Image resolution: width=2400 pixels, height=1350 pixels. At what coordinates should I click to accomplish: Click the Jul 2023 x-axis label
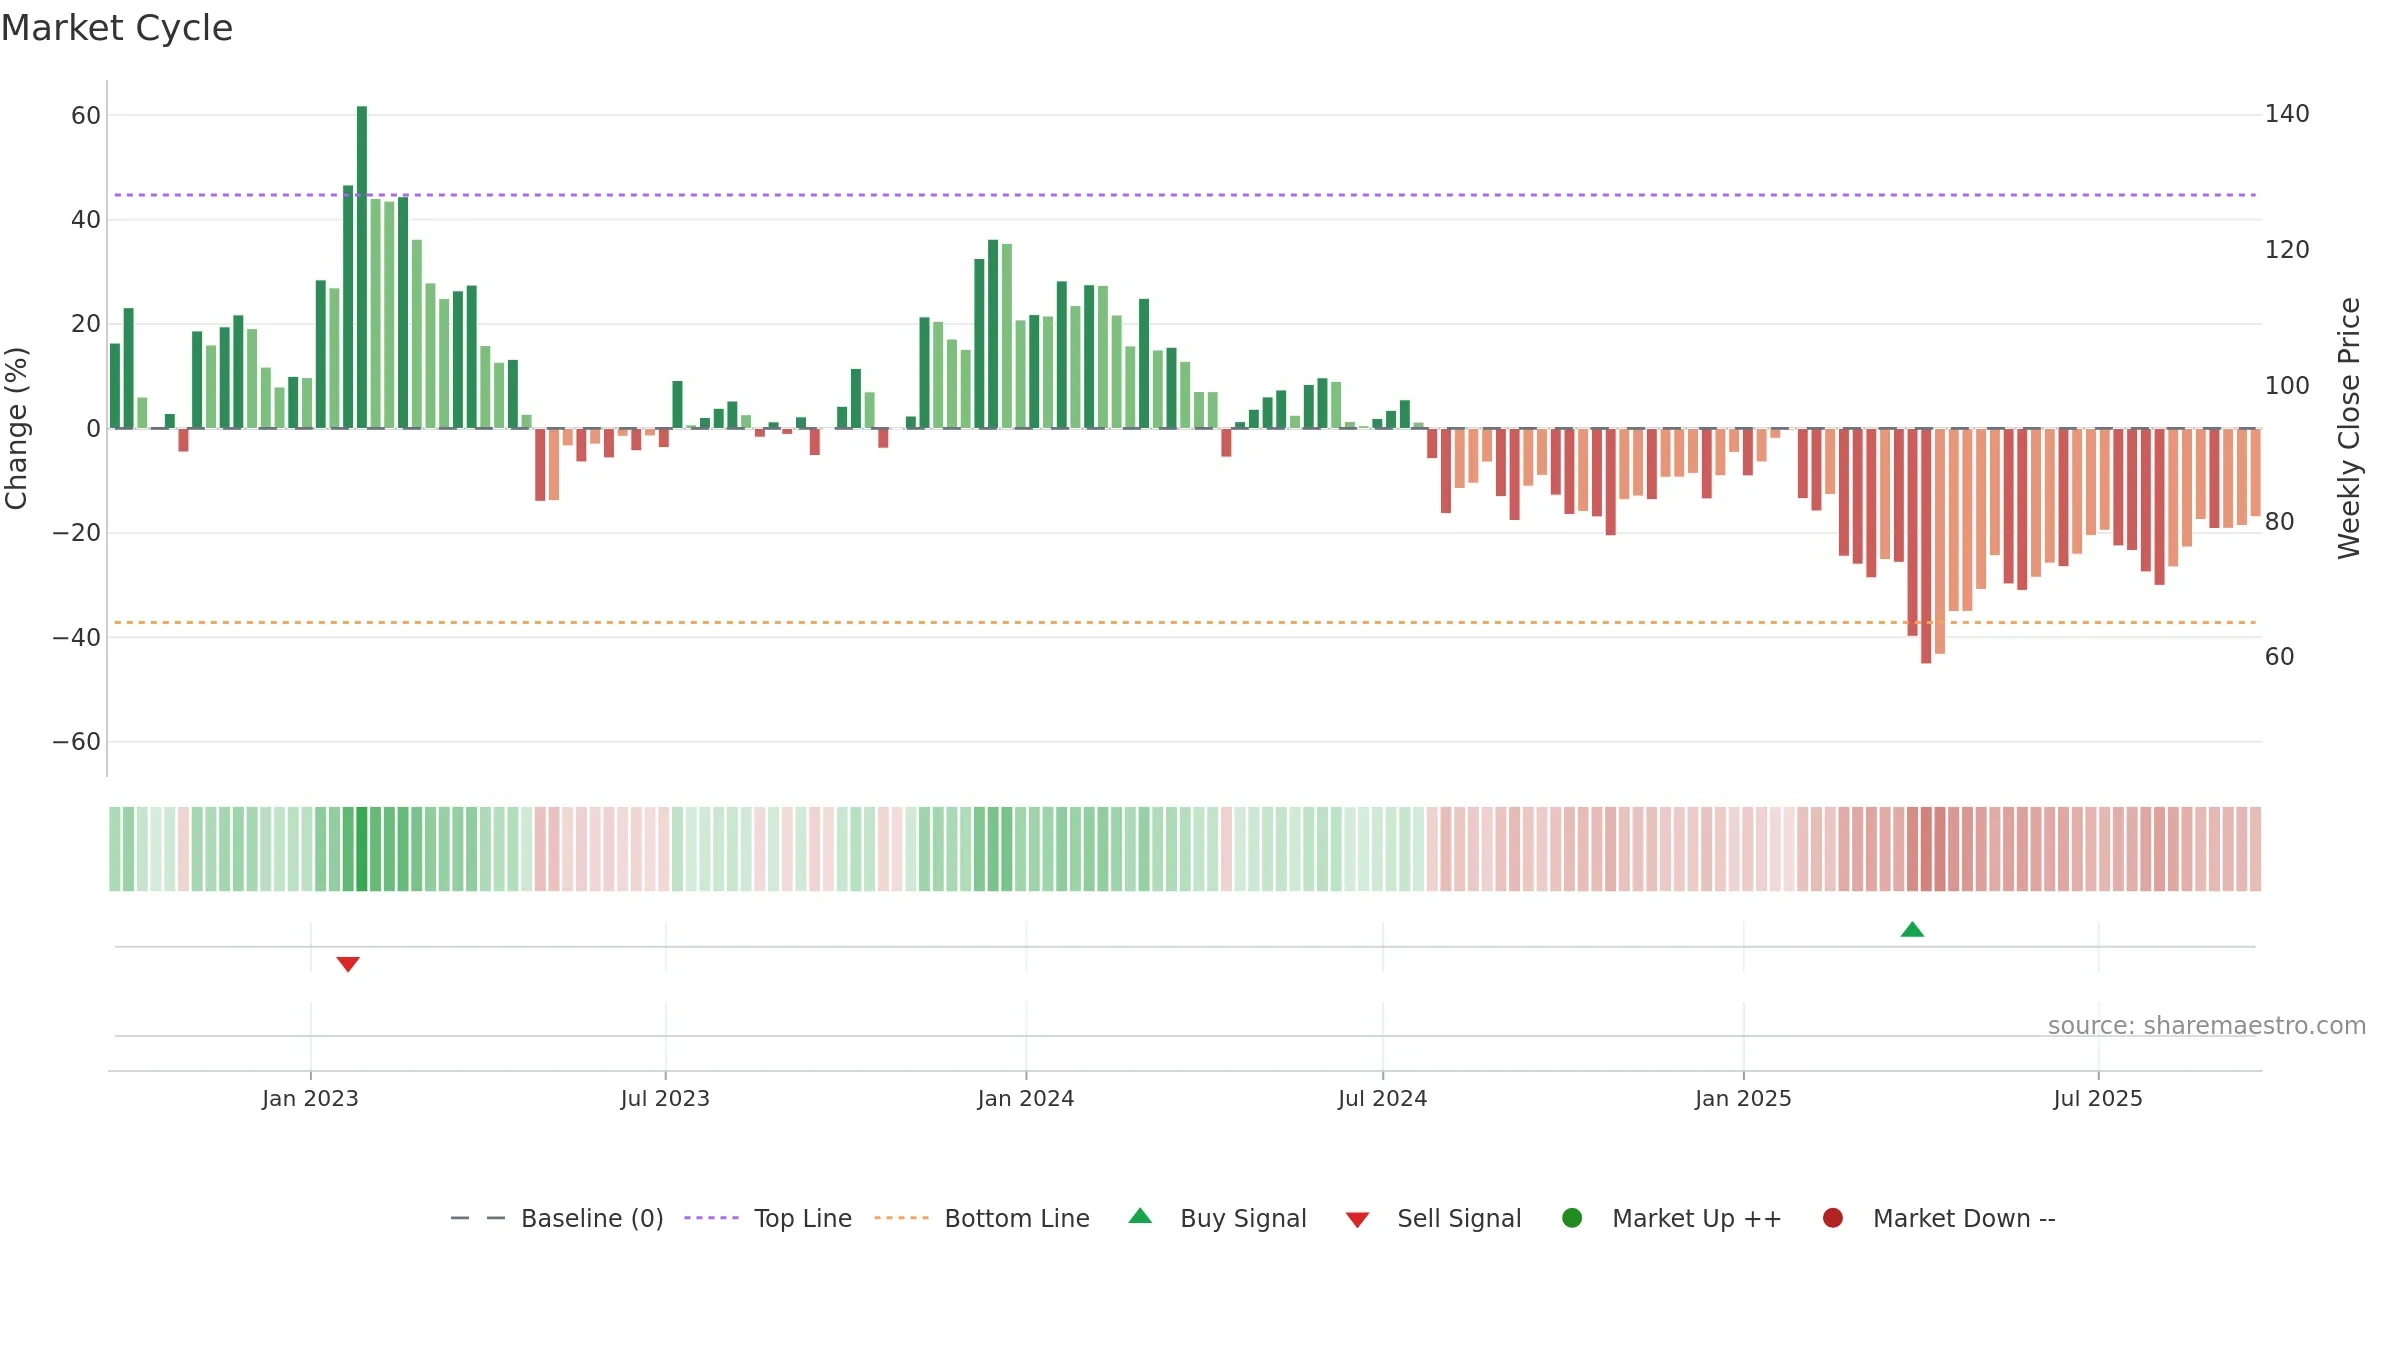[x=665, y=1098]
